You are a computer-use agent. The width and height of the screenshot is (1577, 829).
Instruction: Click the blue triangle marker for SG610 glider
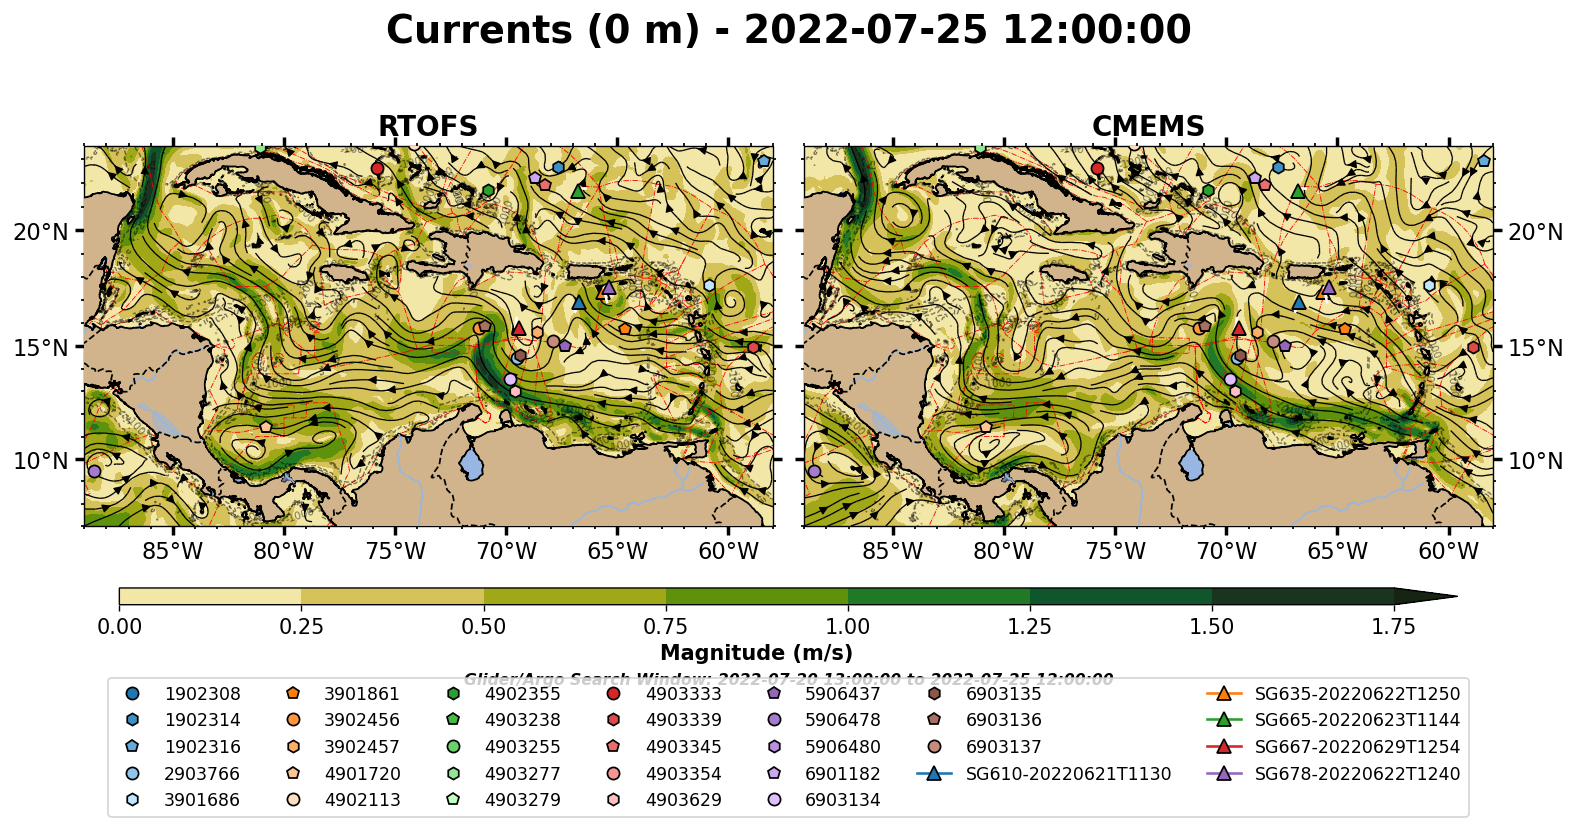pos(934,773)
